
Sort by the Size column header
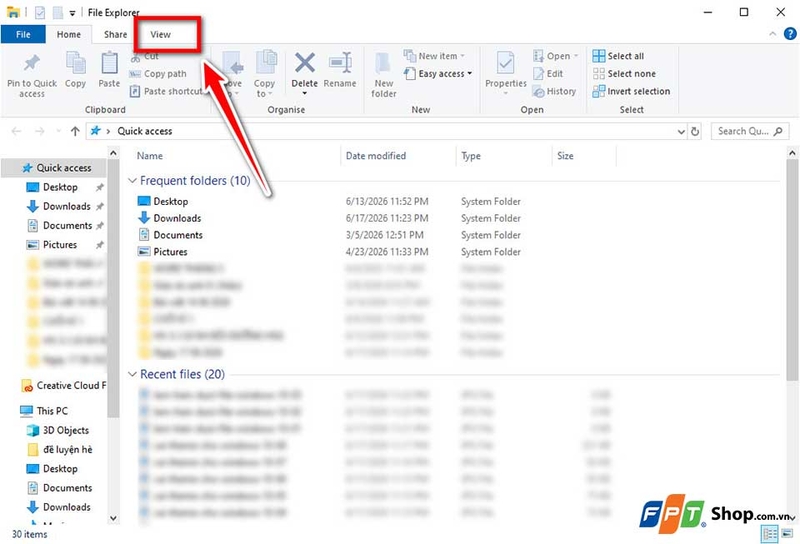[x=565, y=156]
